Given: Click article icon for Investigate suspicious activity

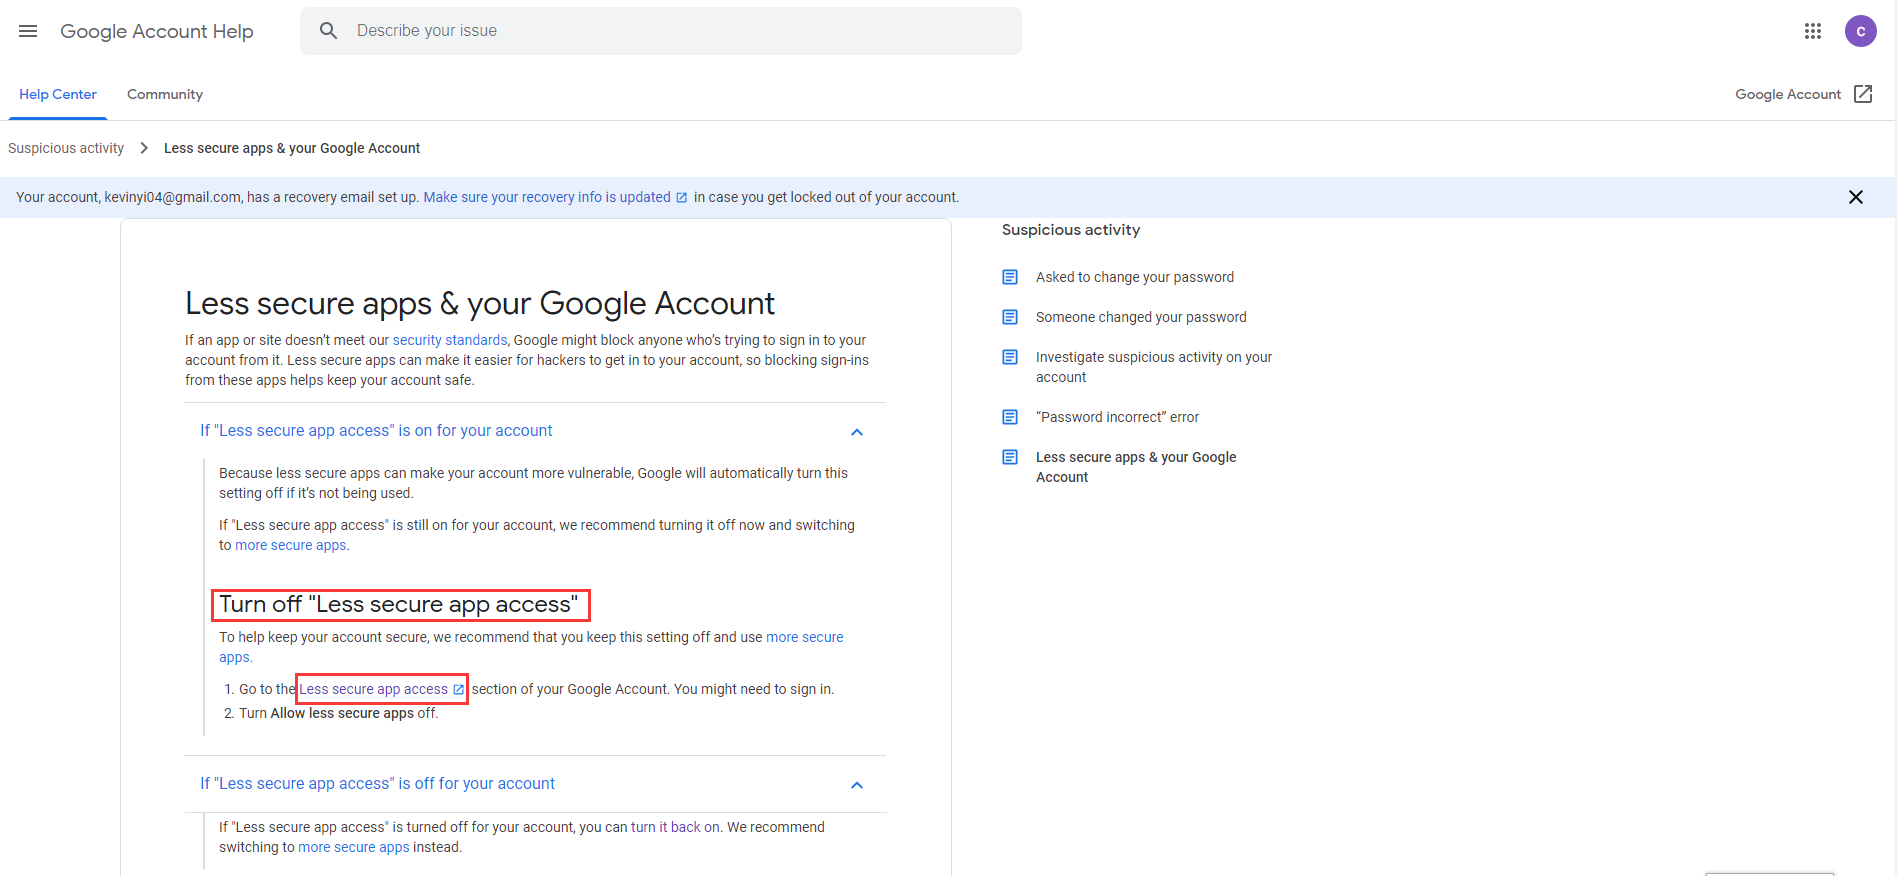Looking at the screenshot, I should pyautogui.click(x=1010, y=357).
